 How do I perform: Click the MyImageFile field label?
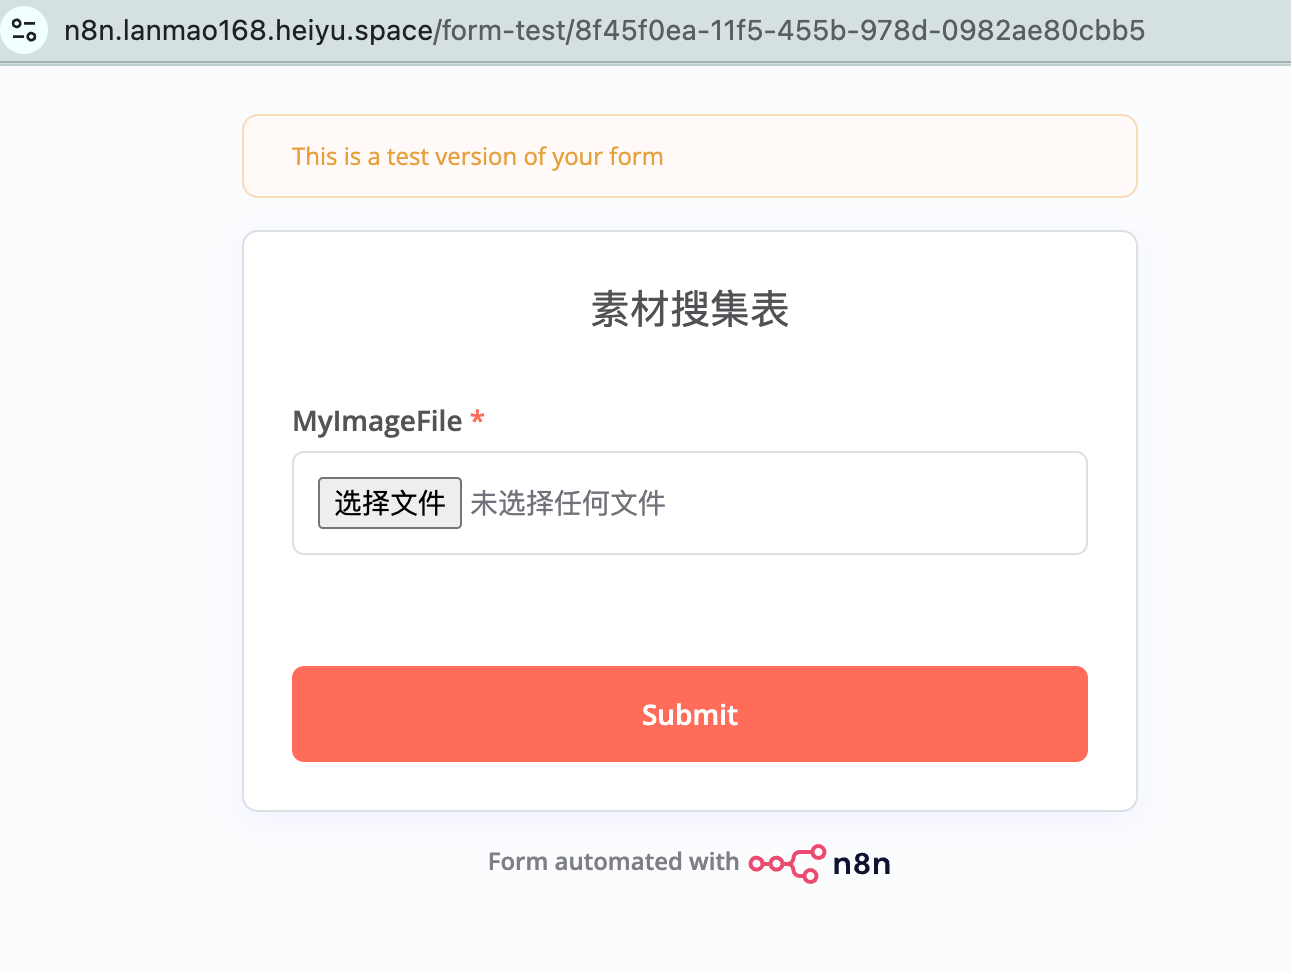pyautogui.click(x=377, y=421)
